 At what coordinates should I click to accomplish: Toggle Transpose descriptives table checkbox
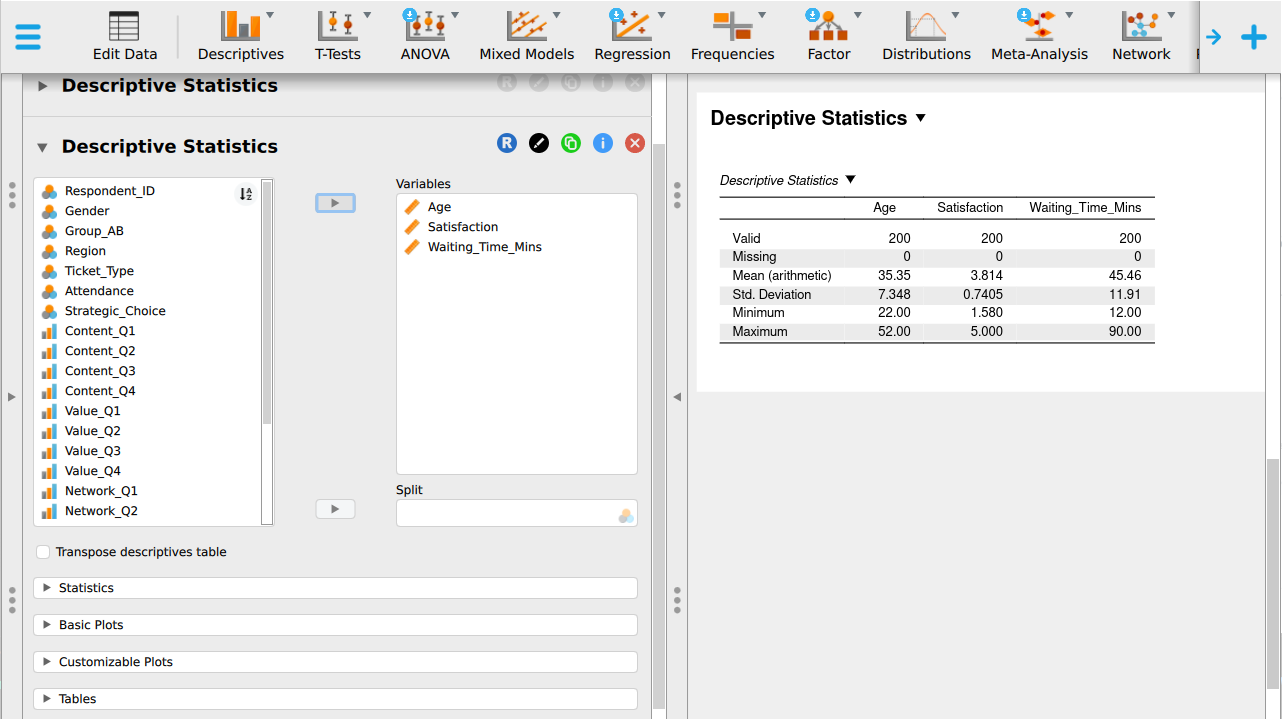pyautogui.click(x=43, y=552)
